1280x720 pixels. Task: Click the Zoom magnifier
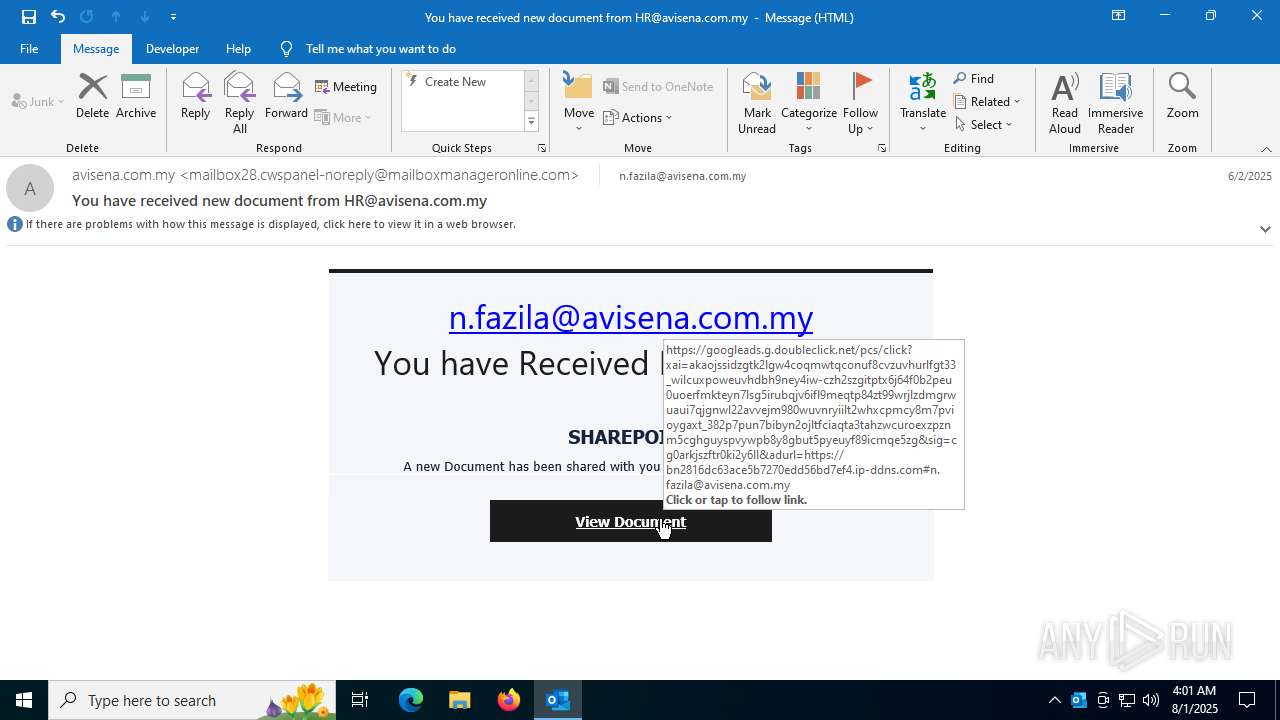click(1182, 97)
